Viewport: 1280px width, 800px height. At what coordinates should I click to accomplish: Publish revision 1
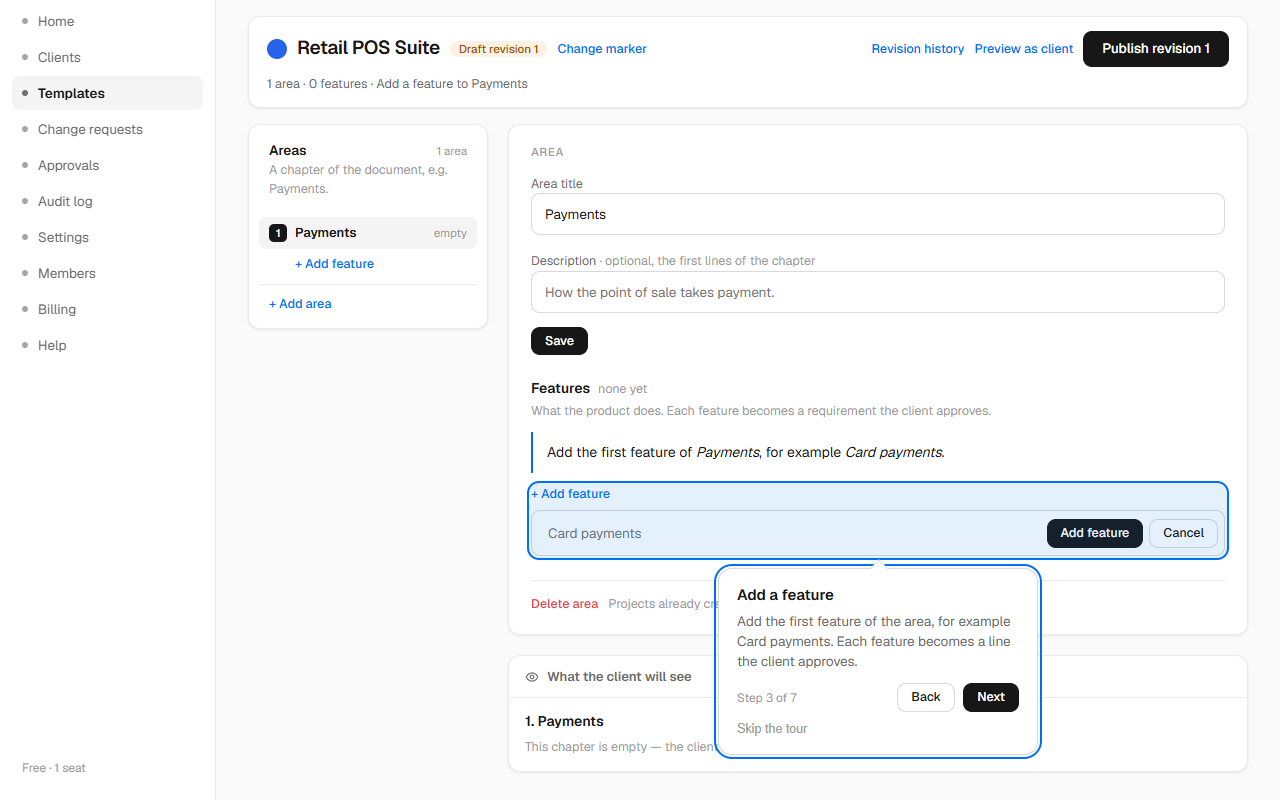pos(1155,49)
